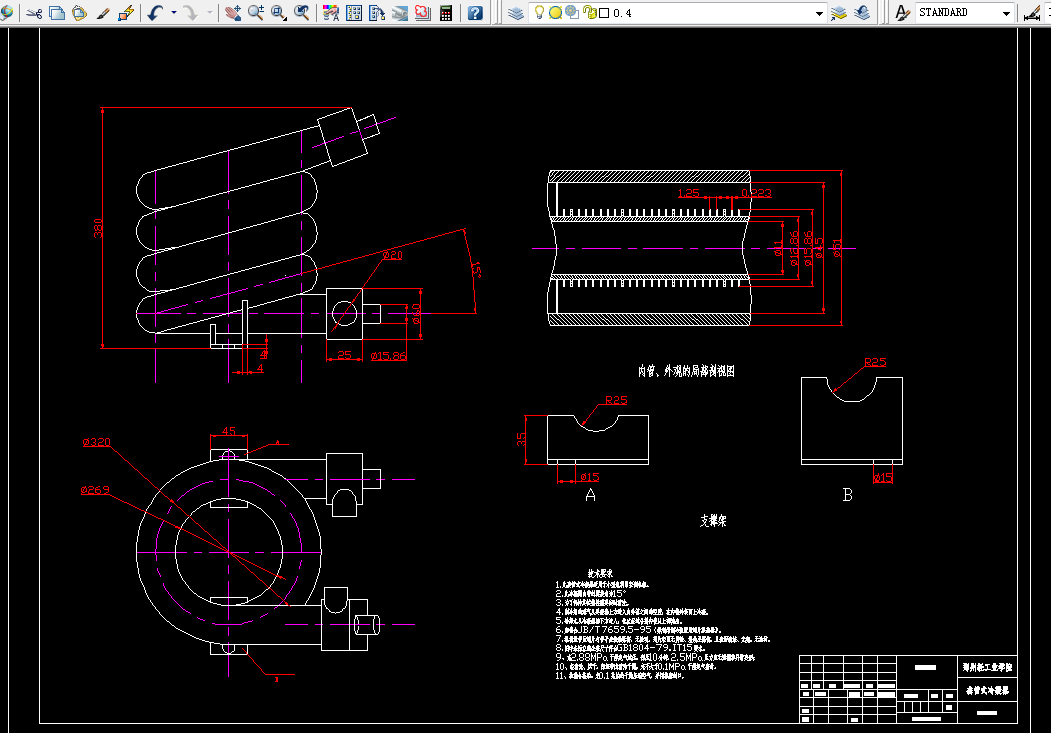Expand the layer 0.4 dropdown list
Viewport: 1051px width, 733px height.
coord(819,13)
